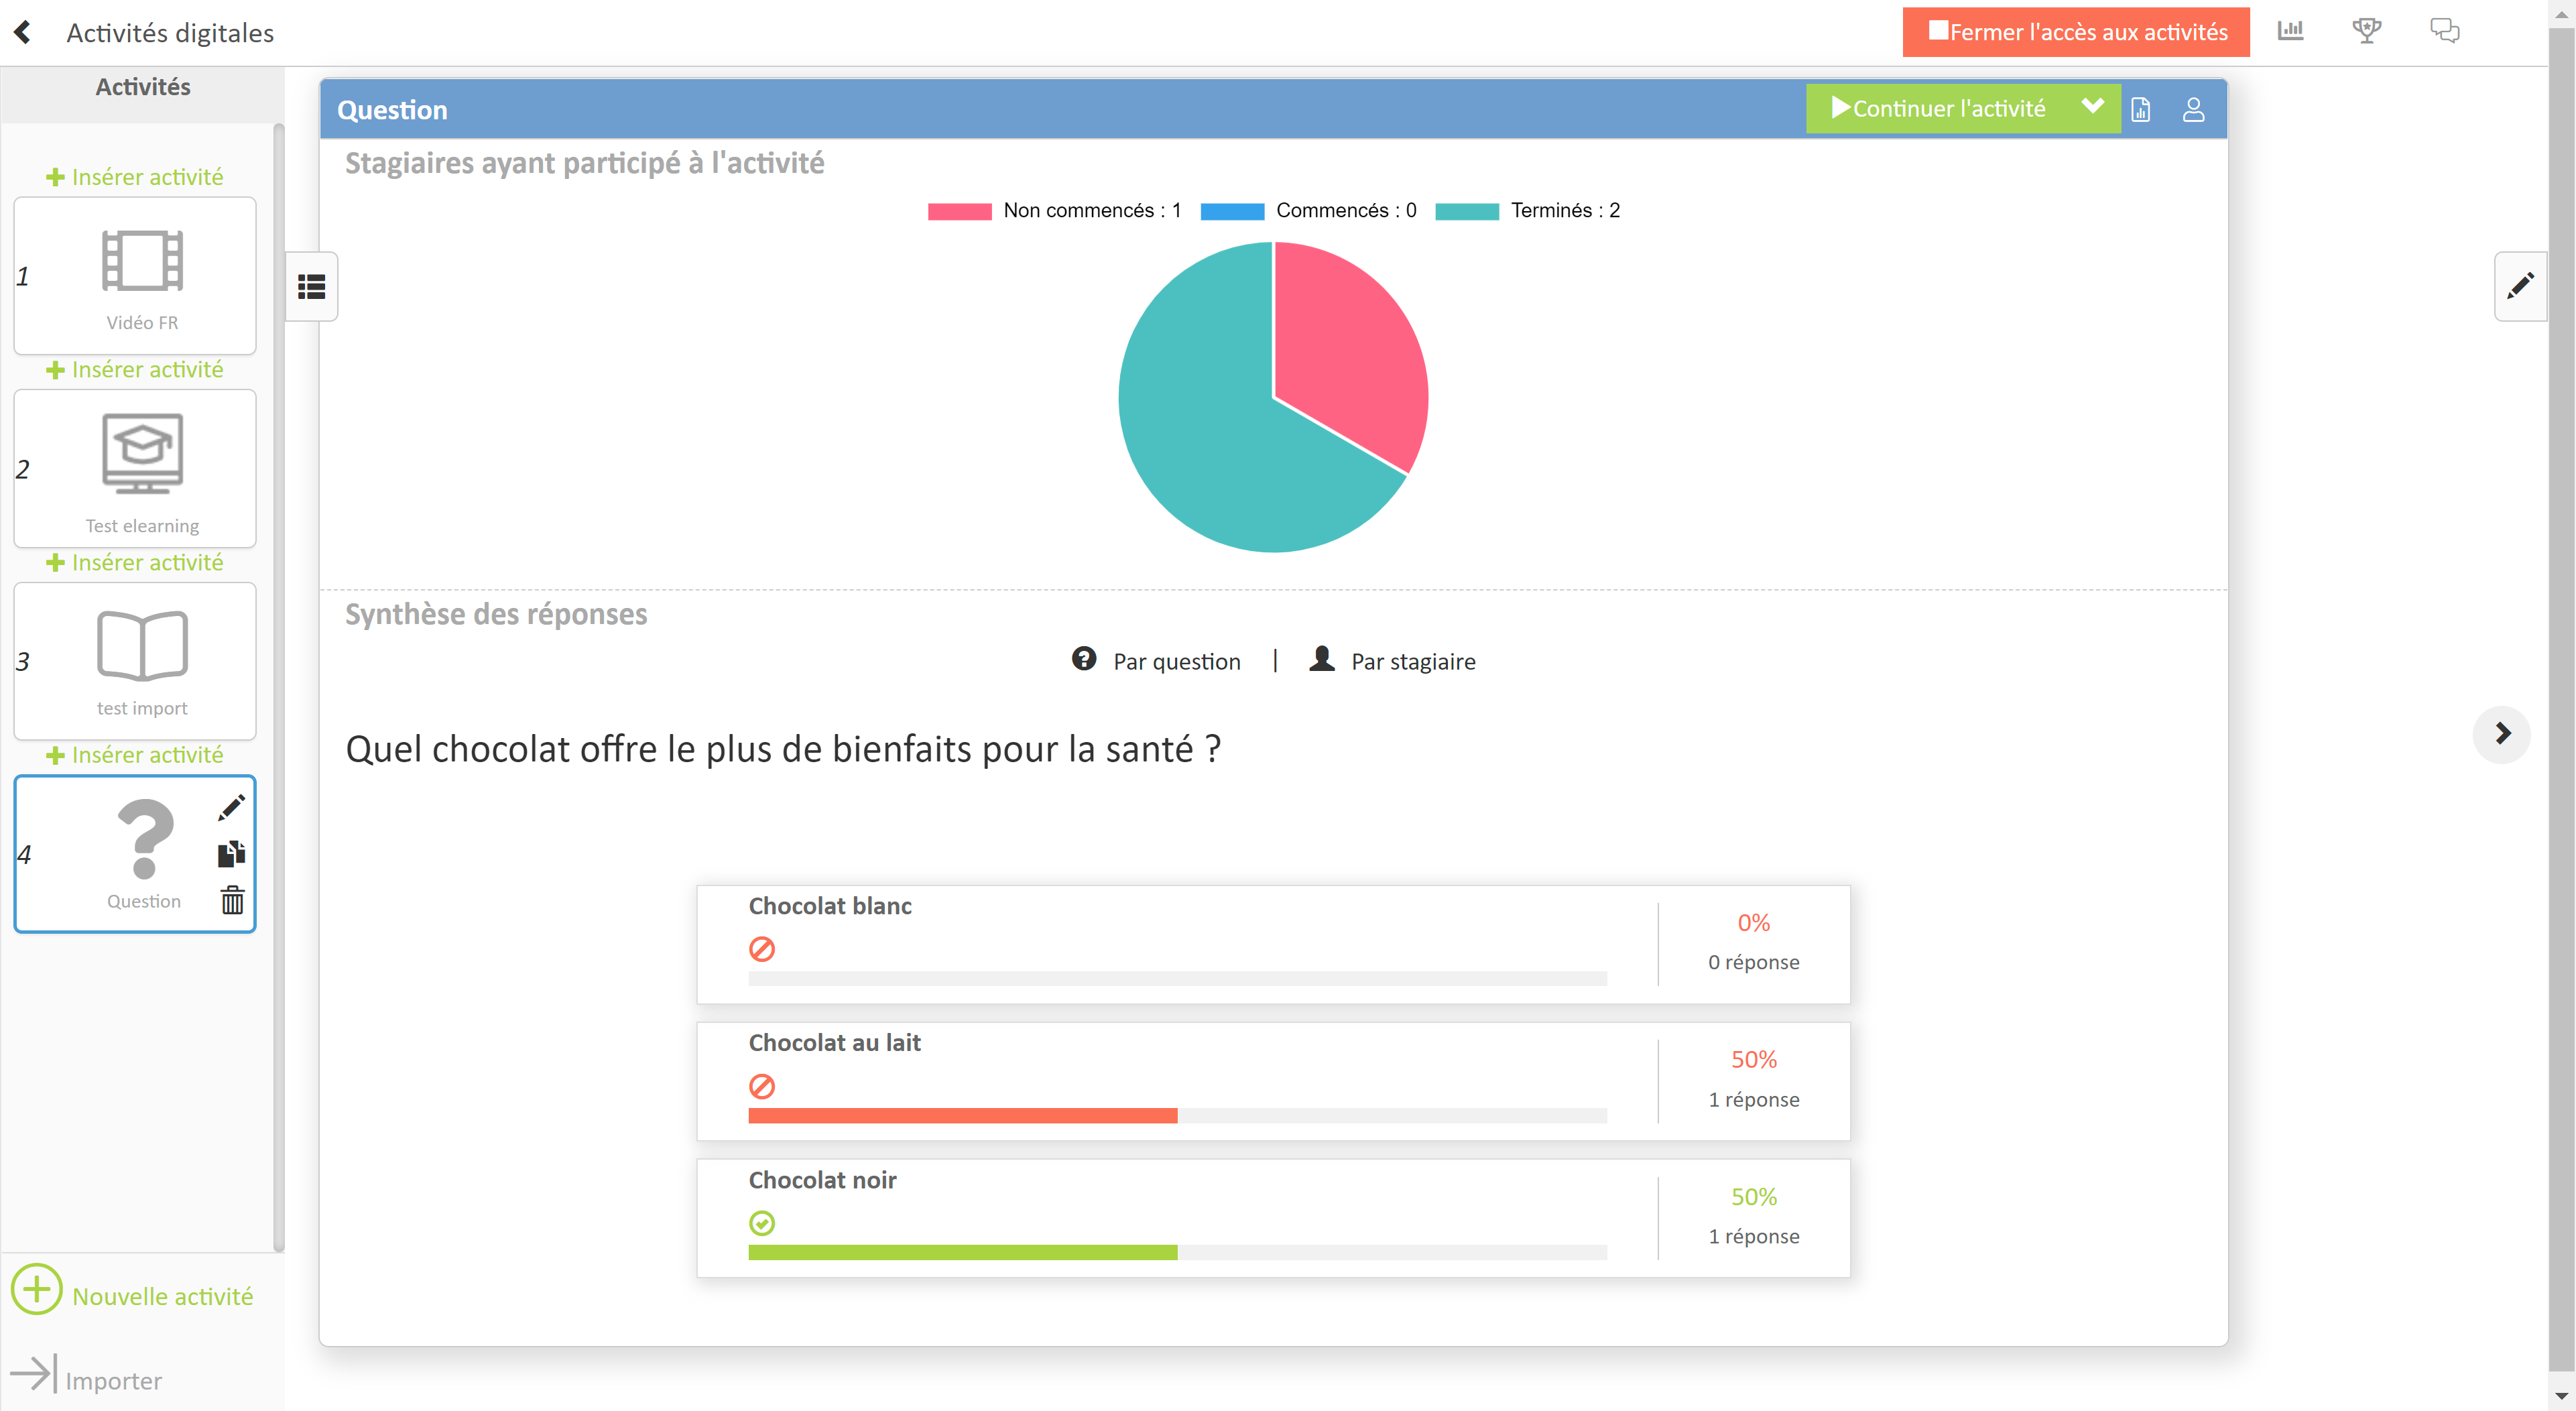Click the Chocolat au lait progress bar
This screenshot has width=2576, height=1411.
[1177, 1116]
